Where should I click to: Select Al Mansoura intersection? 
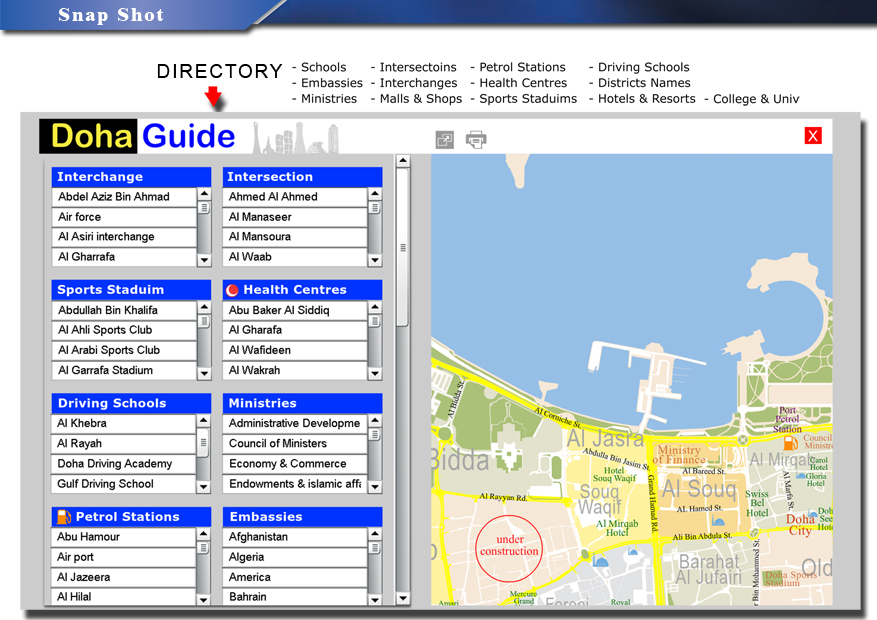tap(295, 236)
